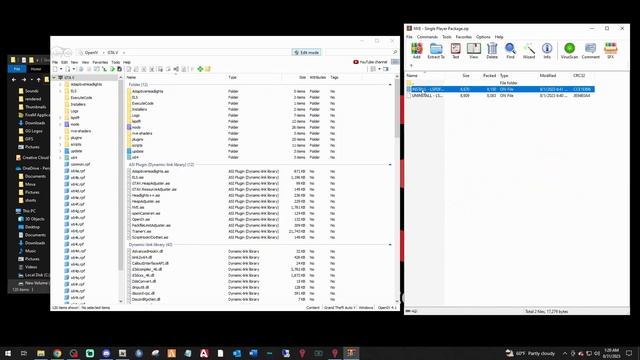Open File Explorer from the taskbar
The width and height of the screenshot is (640, 360).
41,353
